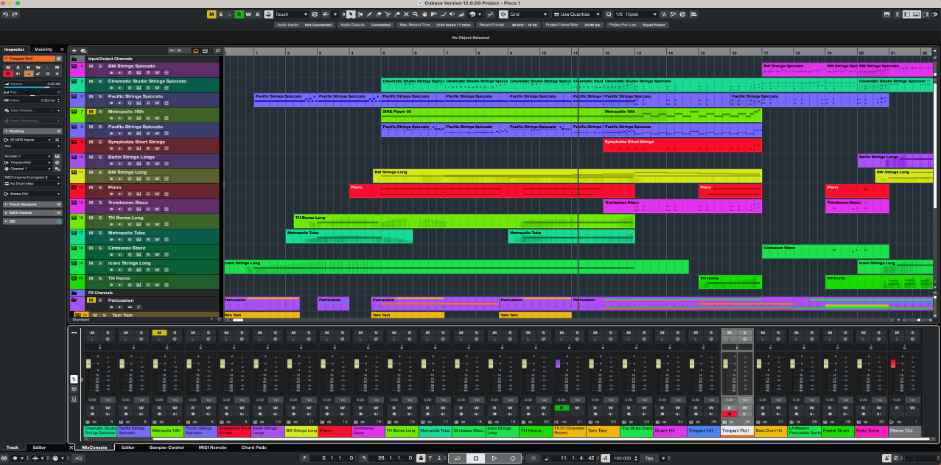Open the MixConsole lower zone tab
Viewport: 941px width, 465px height.
tap(94, 448)
